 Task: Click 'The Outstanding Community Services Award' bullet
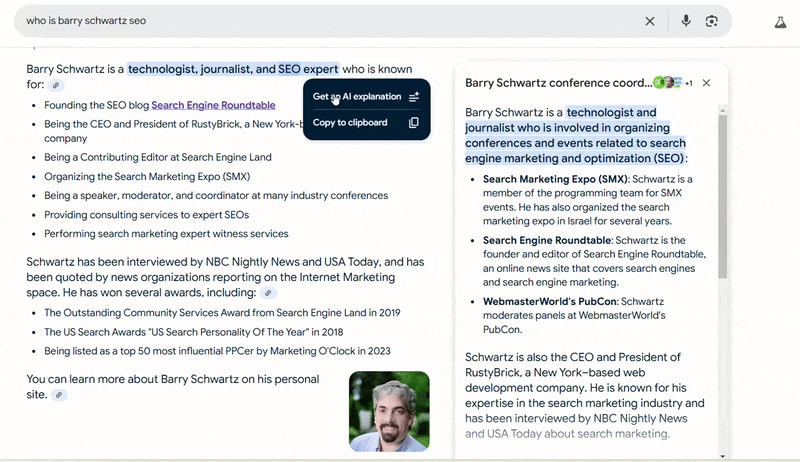[222, 313]
